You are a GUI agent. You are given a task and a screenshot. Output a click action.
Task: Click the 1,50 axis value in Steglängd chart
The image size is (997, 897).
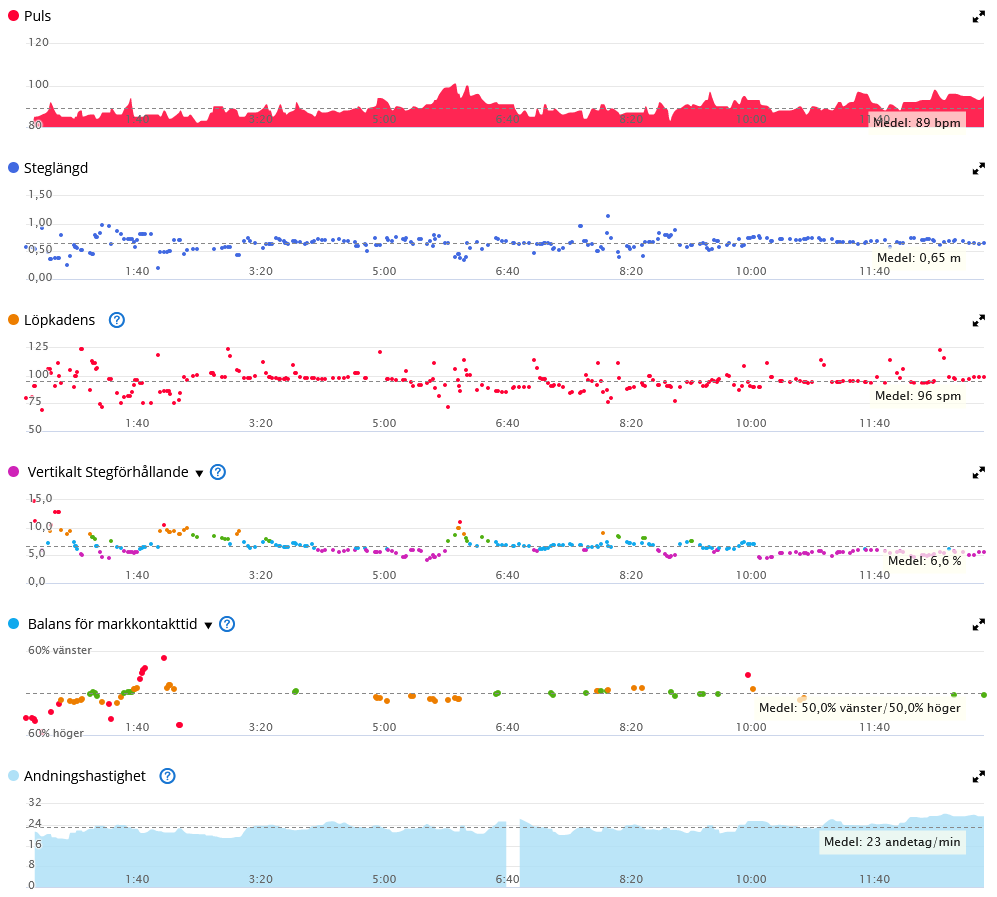pyautogui.click(x=40, y=194)
